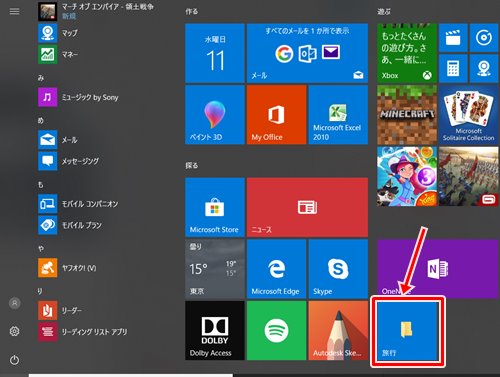Jump to letter り in app list
This screenshot has height=377, width=500.
[x=40, y=291]
